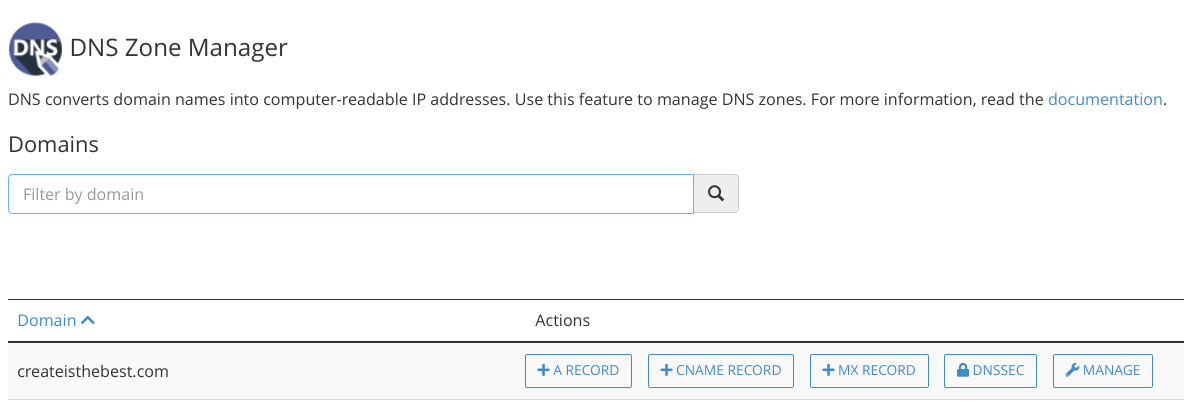This screenshot has height=402, width=1184.
Task: Click the plus icon on A RECORD
Action: pos(543,371)
